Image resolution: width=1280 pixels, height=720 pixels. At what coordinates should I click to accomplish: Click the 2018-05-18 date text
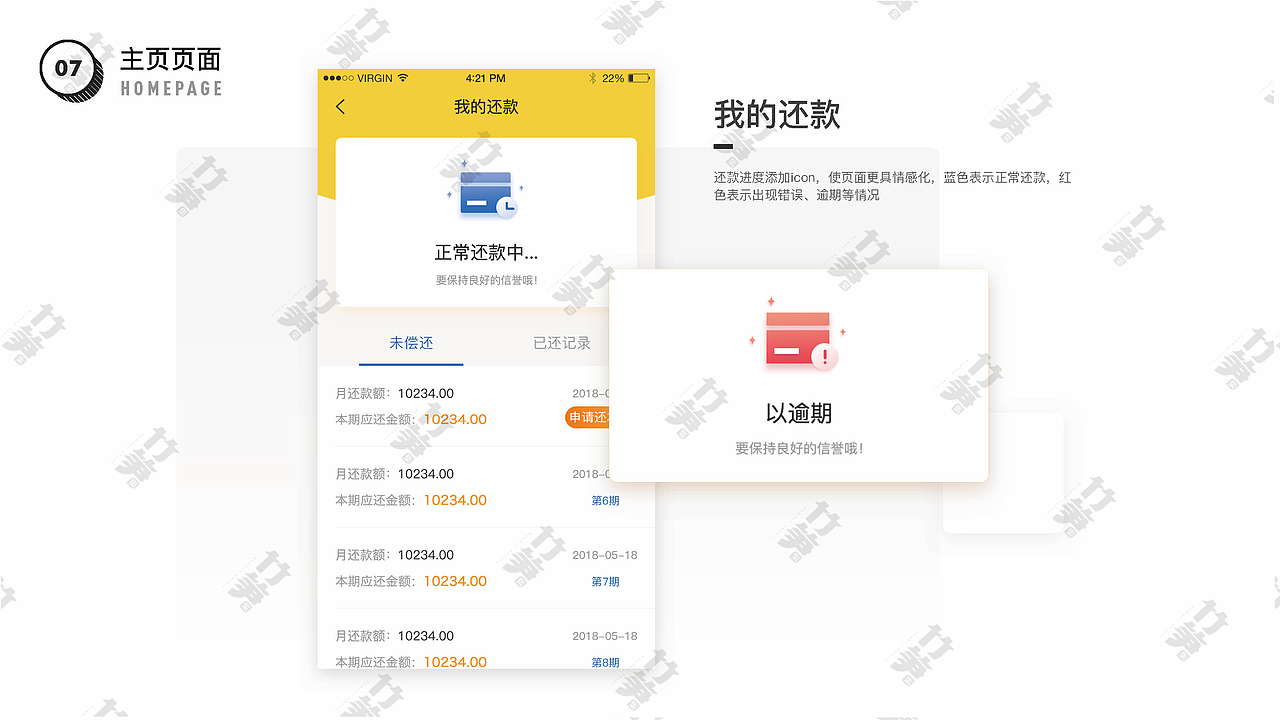pos(603,554)
